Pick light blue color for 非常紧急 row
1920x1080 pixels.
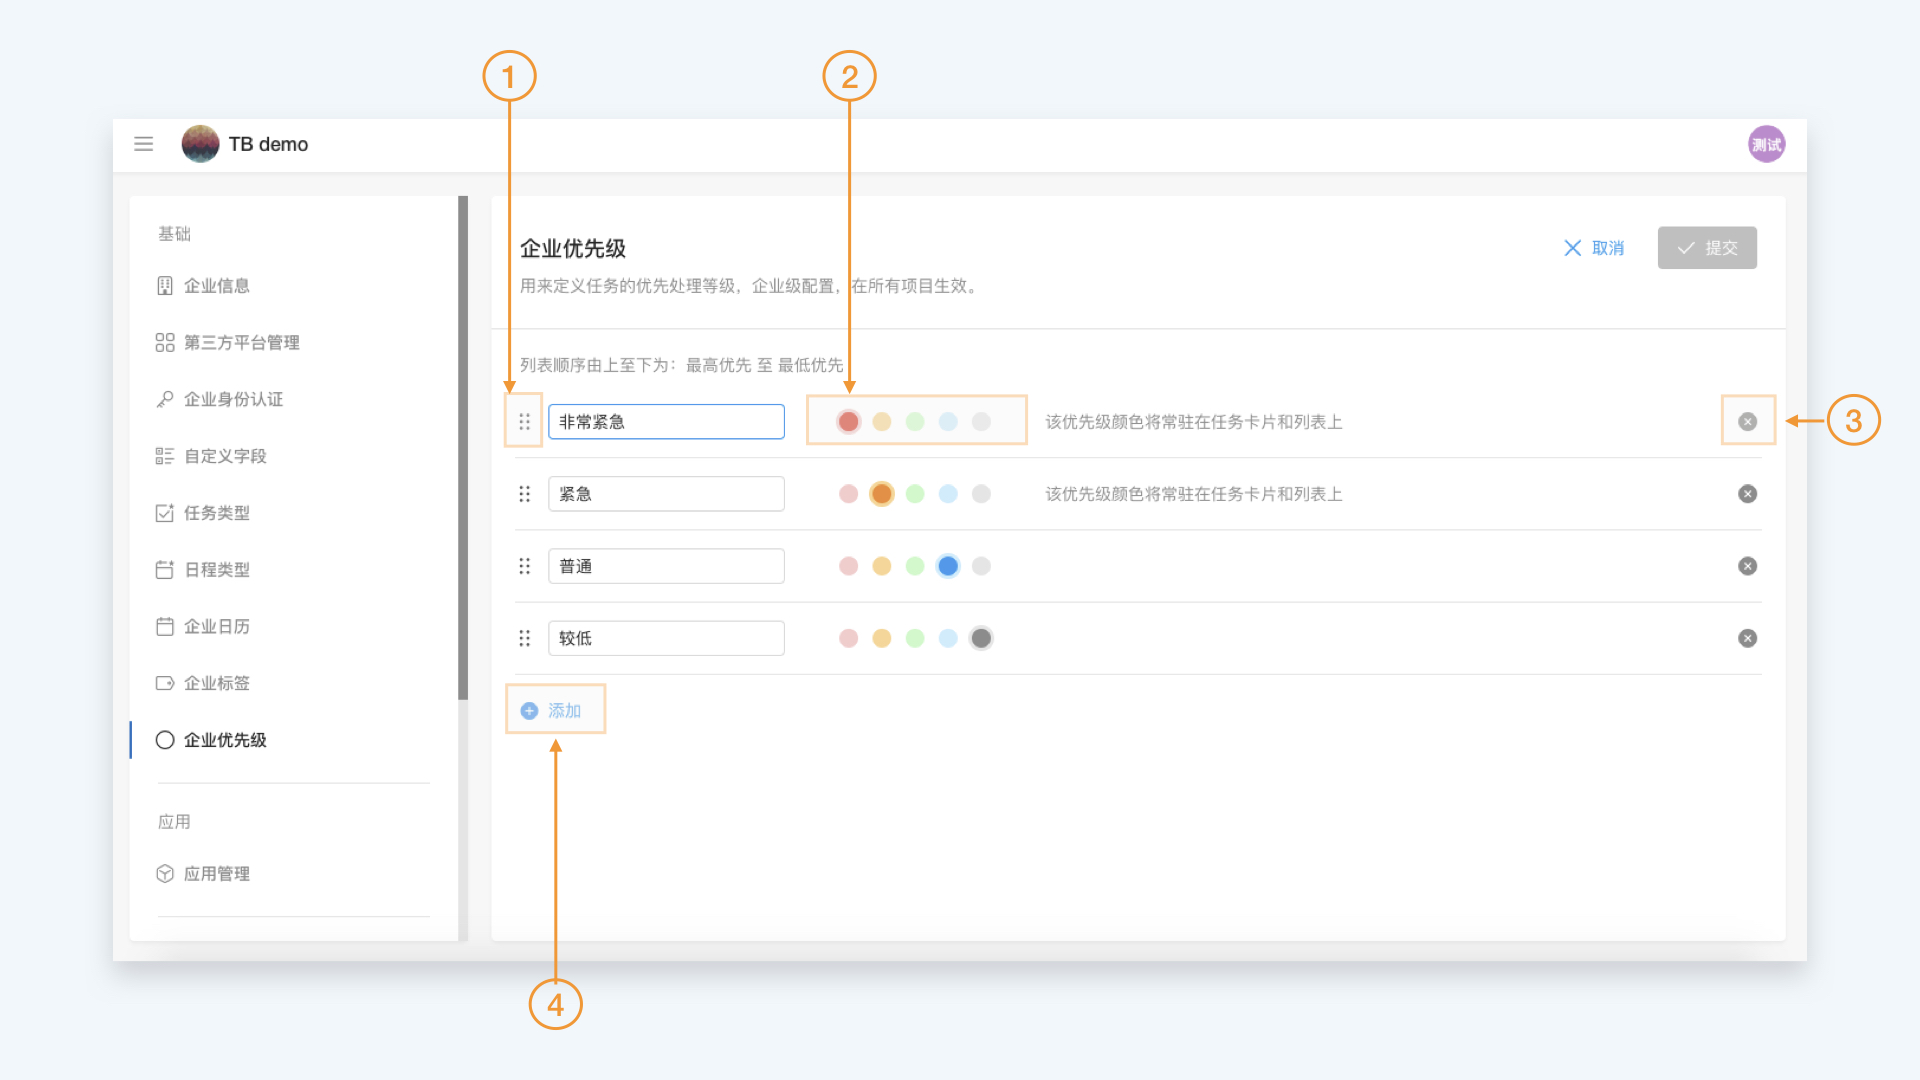948,422
